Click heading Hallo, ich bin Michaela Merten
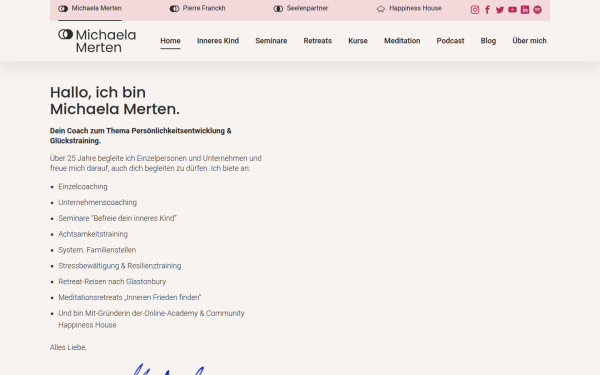This screenshot has height=375, width=600. 115,101
